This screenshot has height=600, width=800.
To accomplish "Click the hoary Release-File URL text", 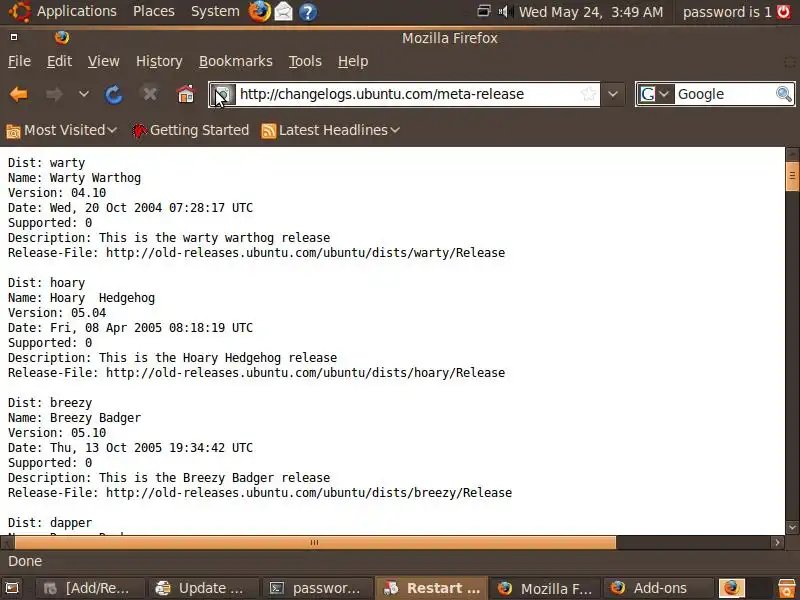I will 305,373.
